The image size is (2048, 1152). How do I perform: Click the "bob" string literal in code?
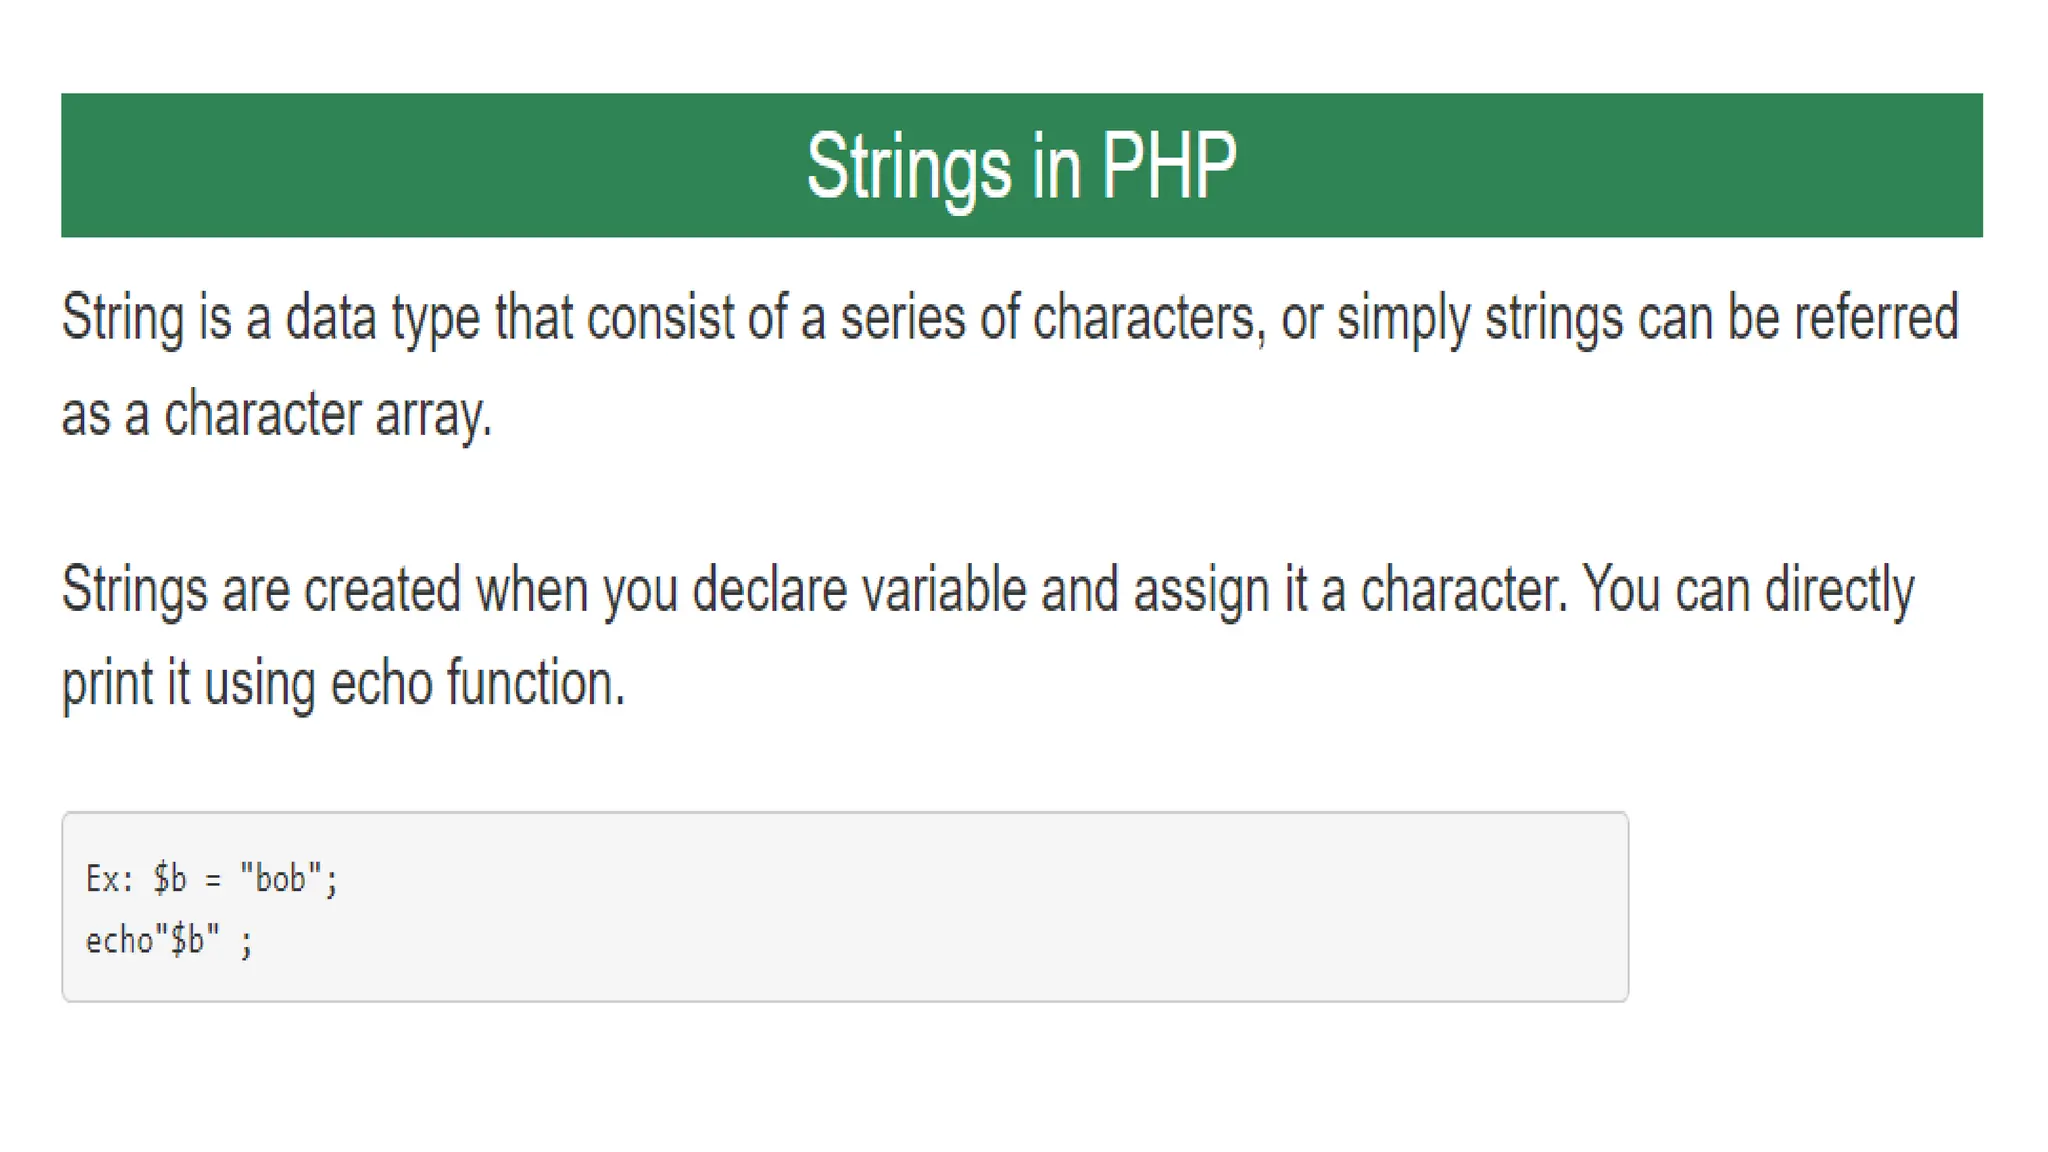tap(280, 877)
